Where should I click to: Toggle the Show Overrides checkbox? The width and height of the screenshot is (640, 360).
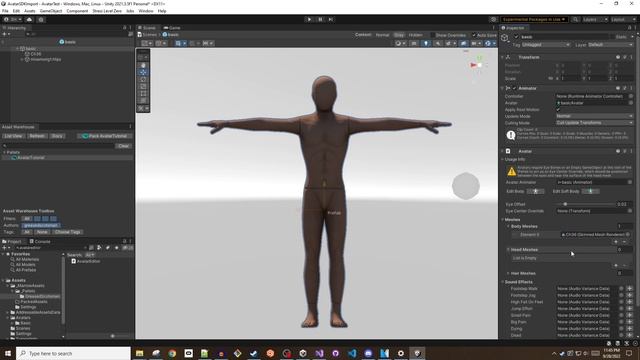tap(433, 35)
